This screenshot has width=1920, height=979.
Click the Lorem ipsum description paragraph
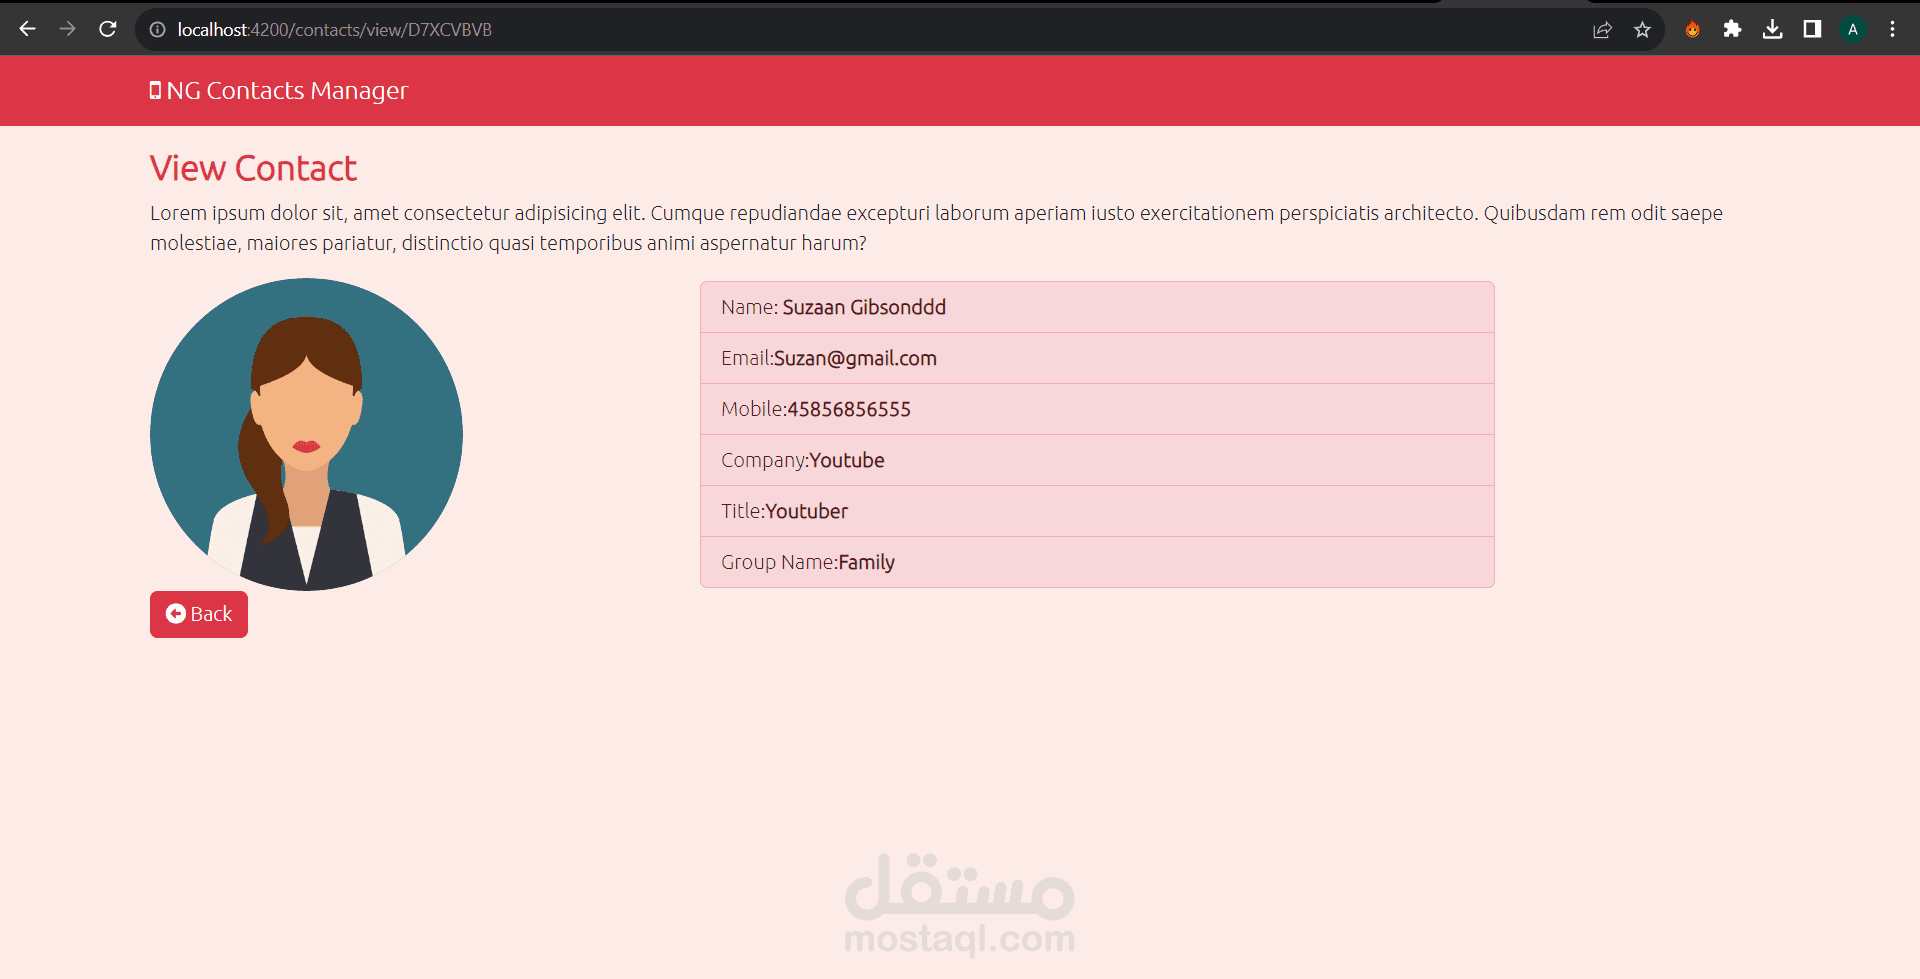[936, 228]
